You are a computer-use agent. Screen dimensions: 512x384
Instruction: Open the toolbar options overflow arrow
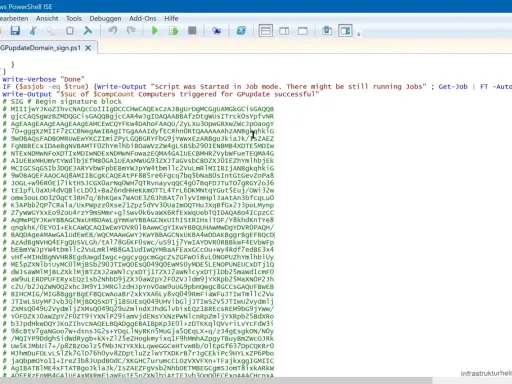pos(359,34)
